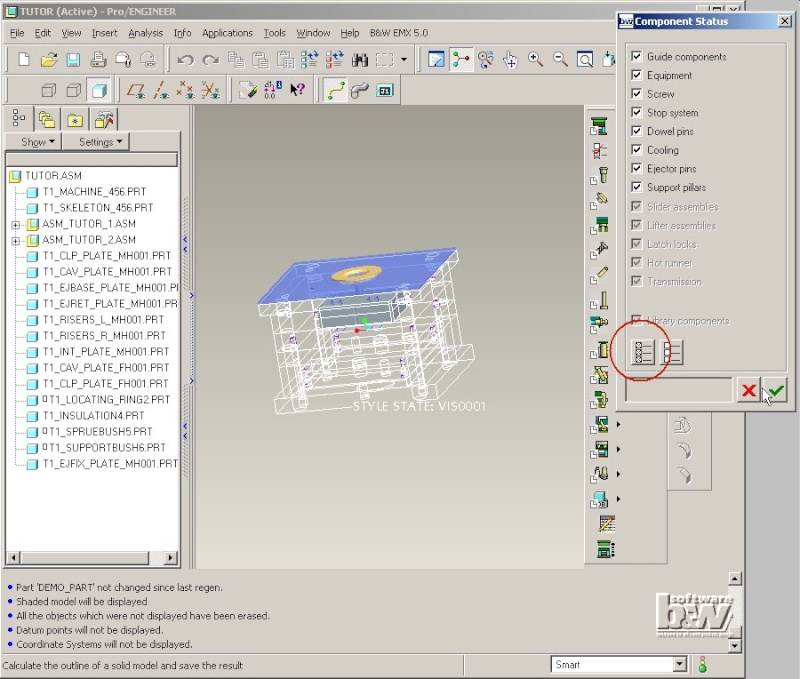Toggle the spin center icon

pos(461,60)
